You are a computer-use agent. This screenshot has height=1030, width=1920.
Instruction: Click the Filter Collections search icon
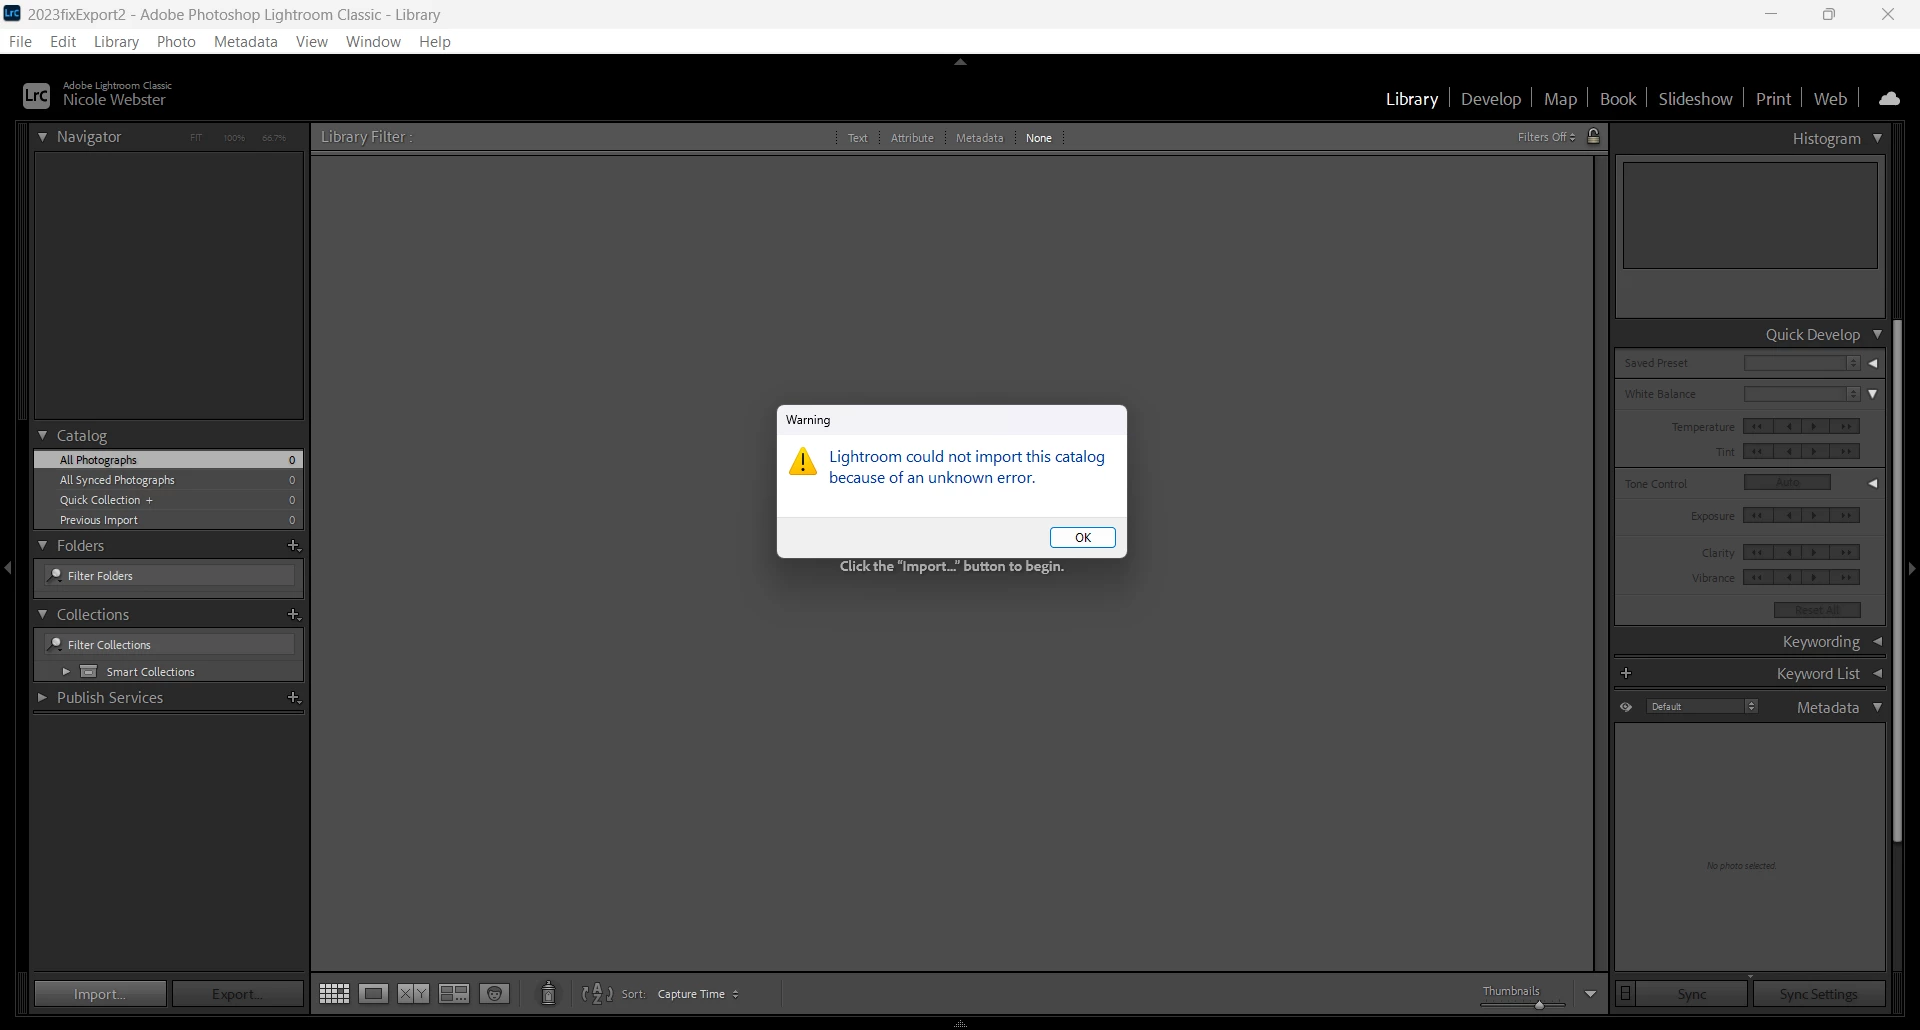[x=56, y=645]
